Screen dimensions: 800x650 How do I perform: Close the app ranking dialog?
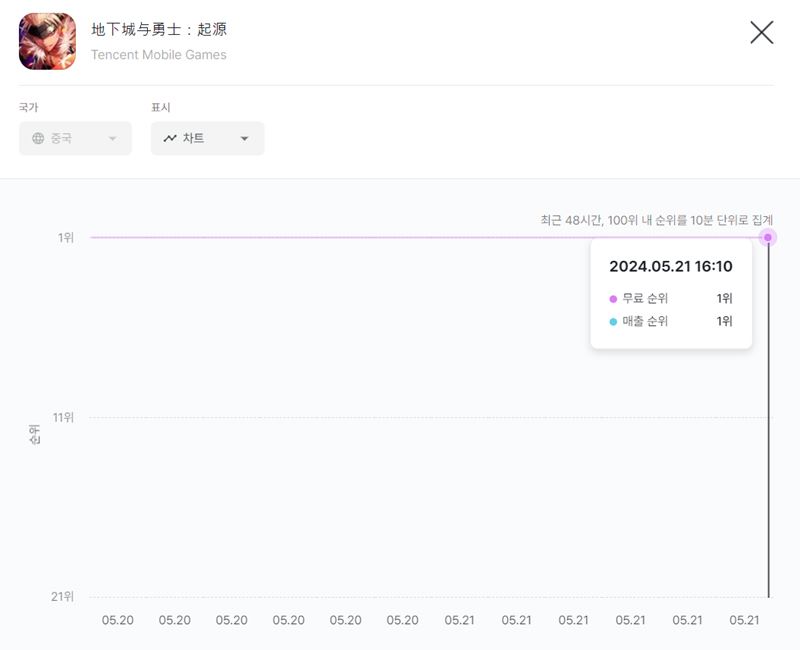click(762, 33)
